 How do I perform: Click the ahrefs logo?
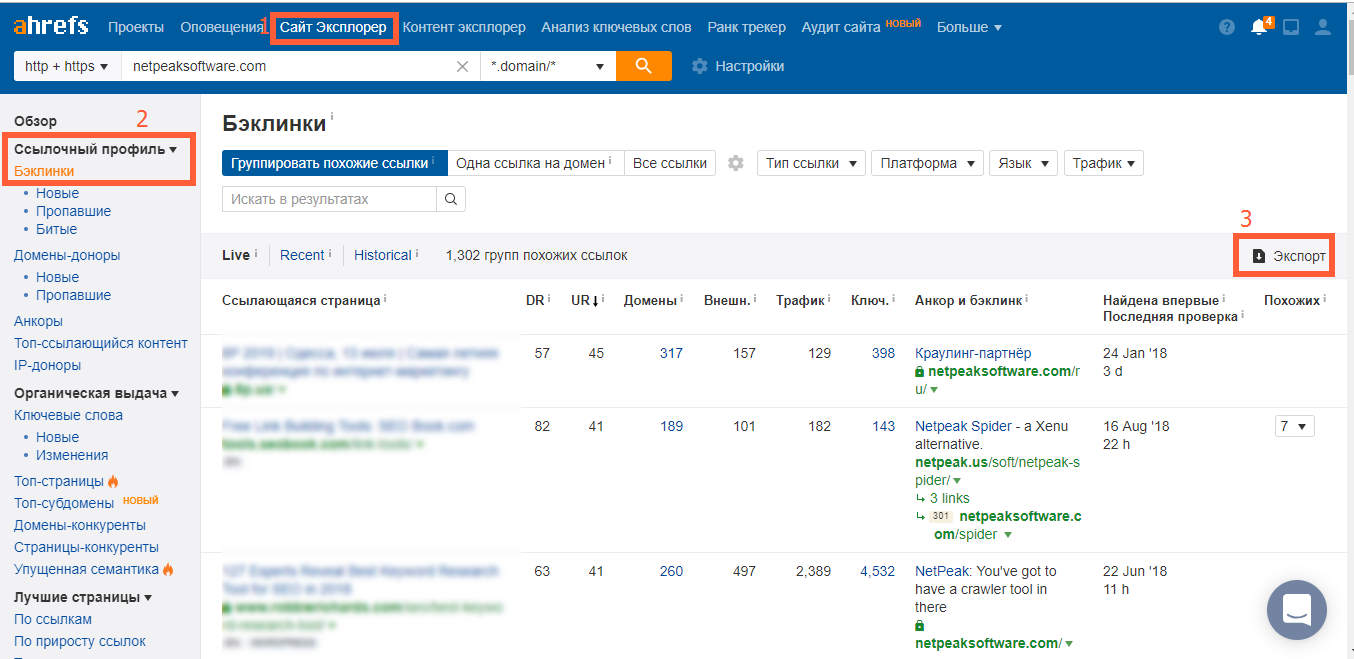click(x=50, y=27)
